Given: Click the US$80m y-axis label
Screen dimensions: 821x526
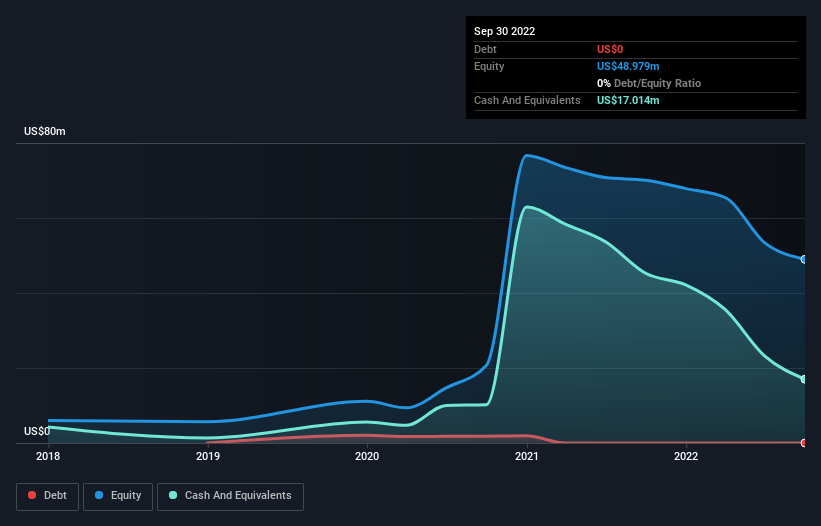Looking at the screenshot, I should [x=45, y=131].
